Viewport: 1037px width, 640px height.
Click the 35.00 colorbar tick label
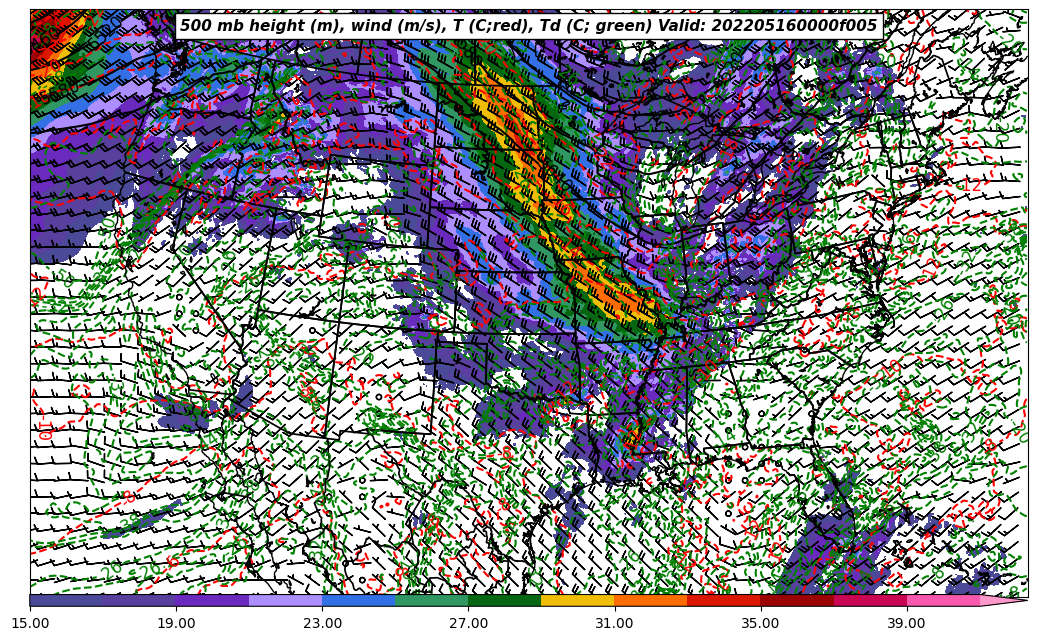click(761, 623)
